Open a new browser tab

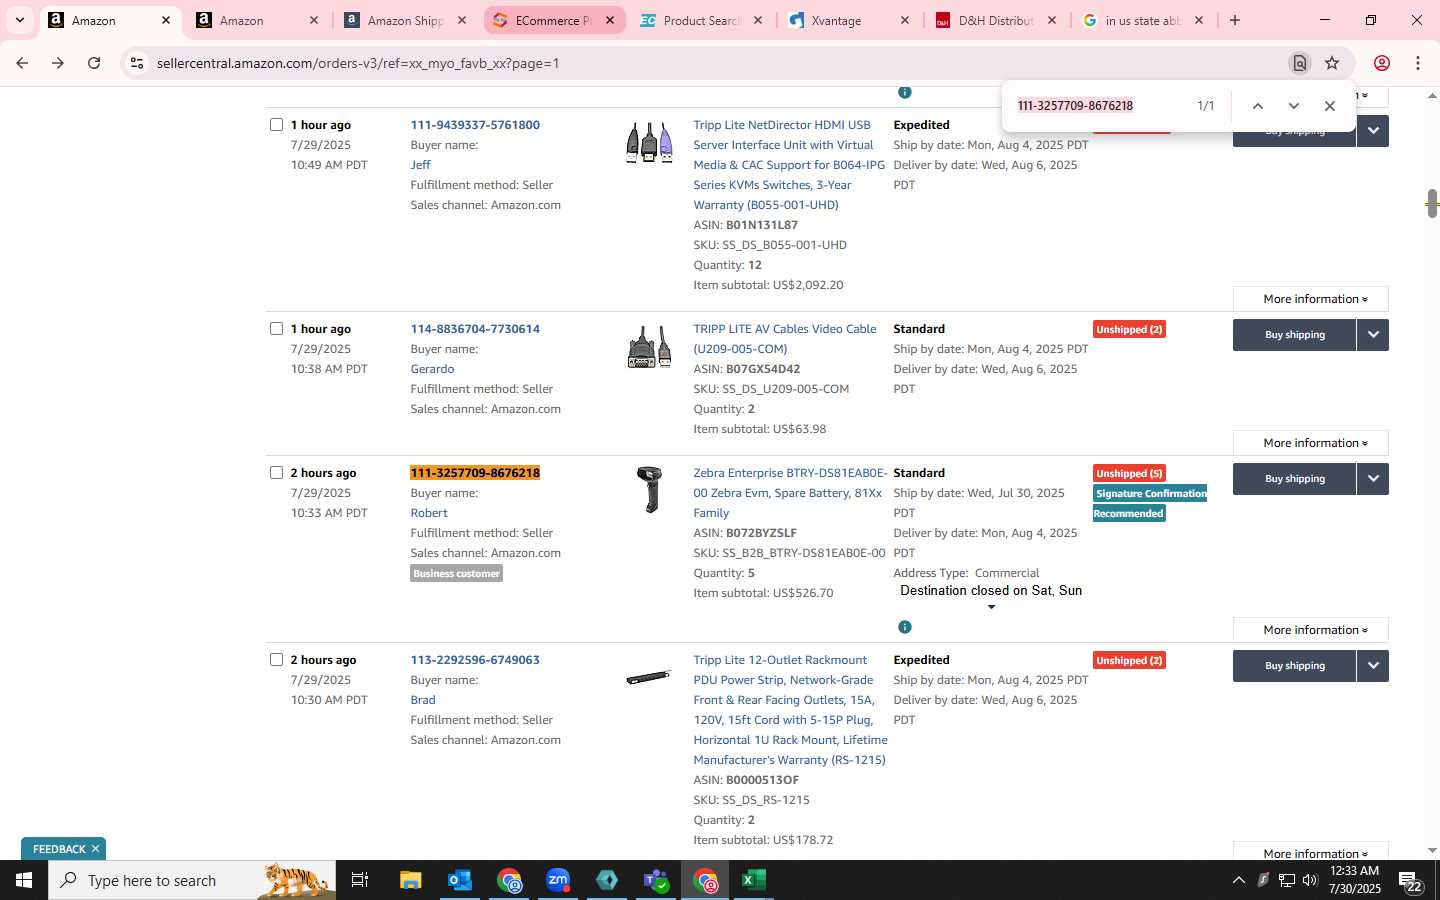tap(1235, 20)
